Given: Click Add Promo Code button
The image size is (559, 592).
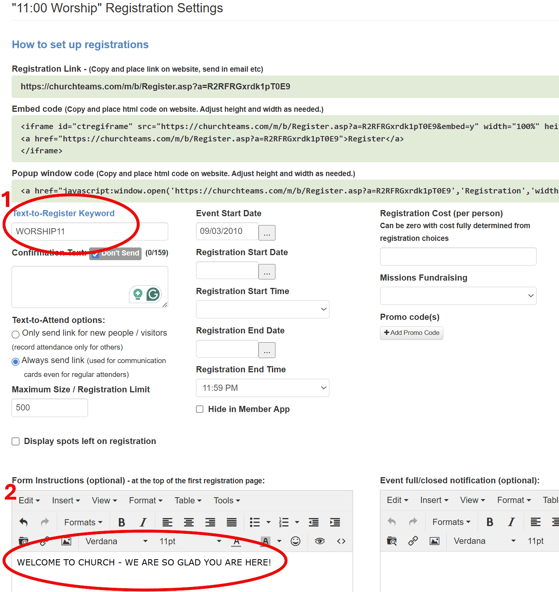Looking at the screenshot, I should tap(411, 333).
